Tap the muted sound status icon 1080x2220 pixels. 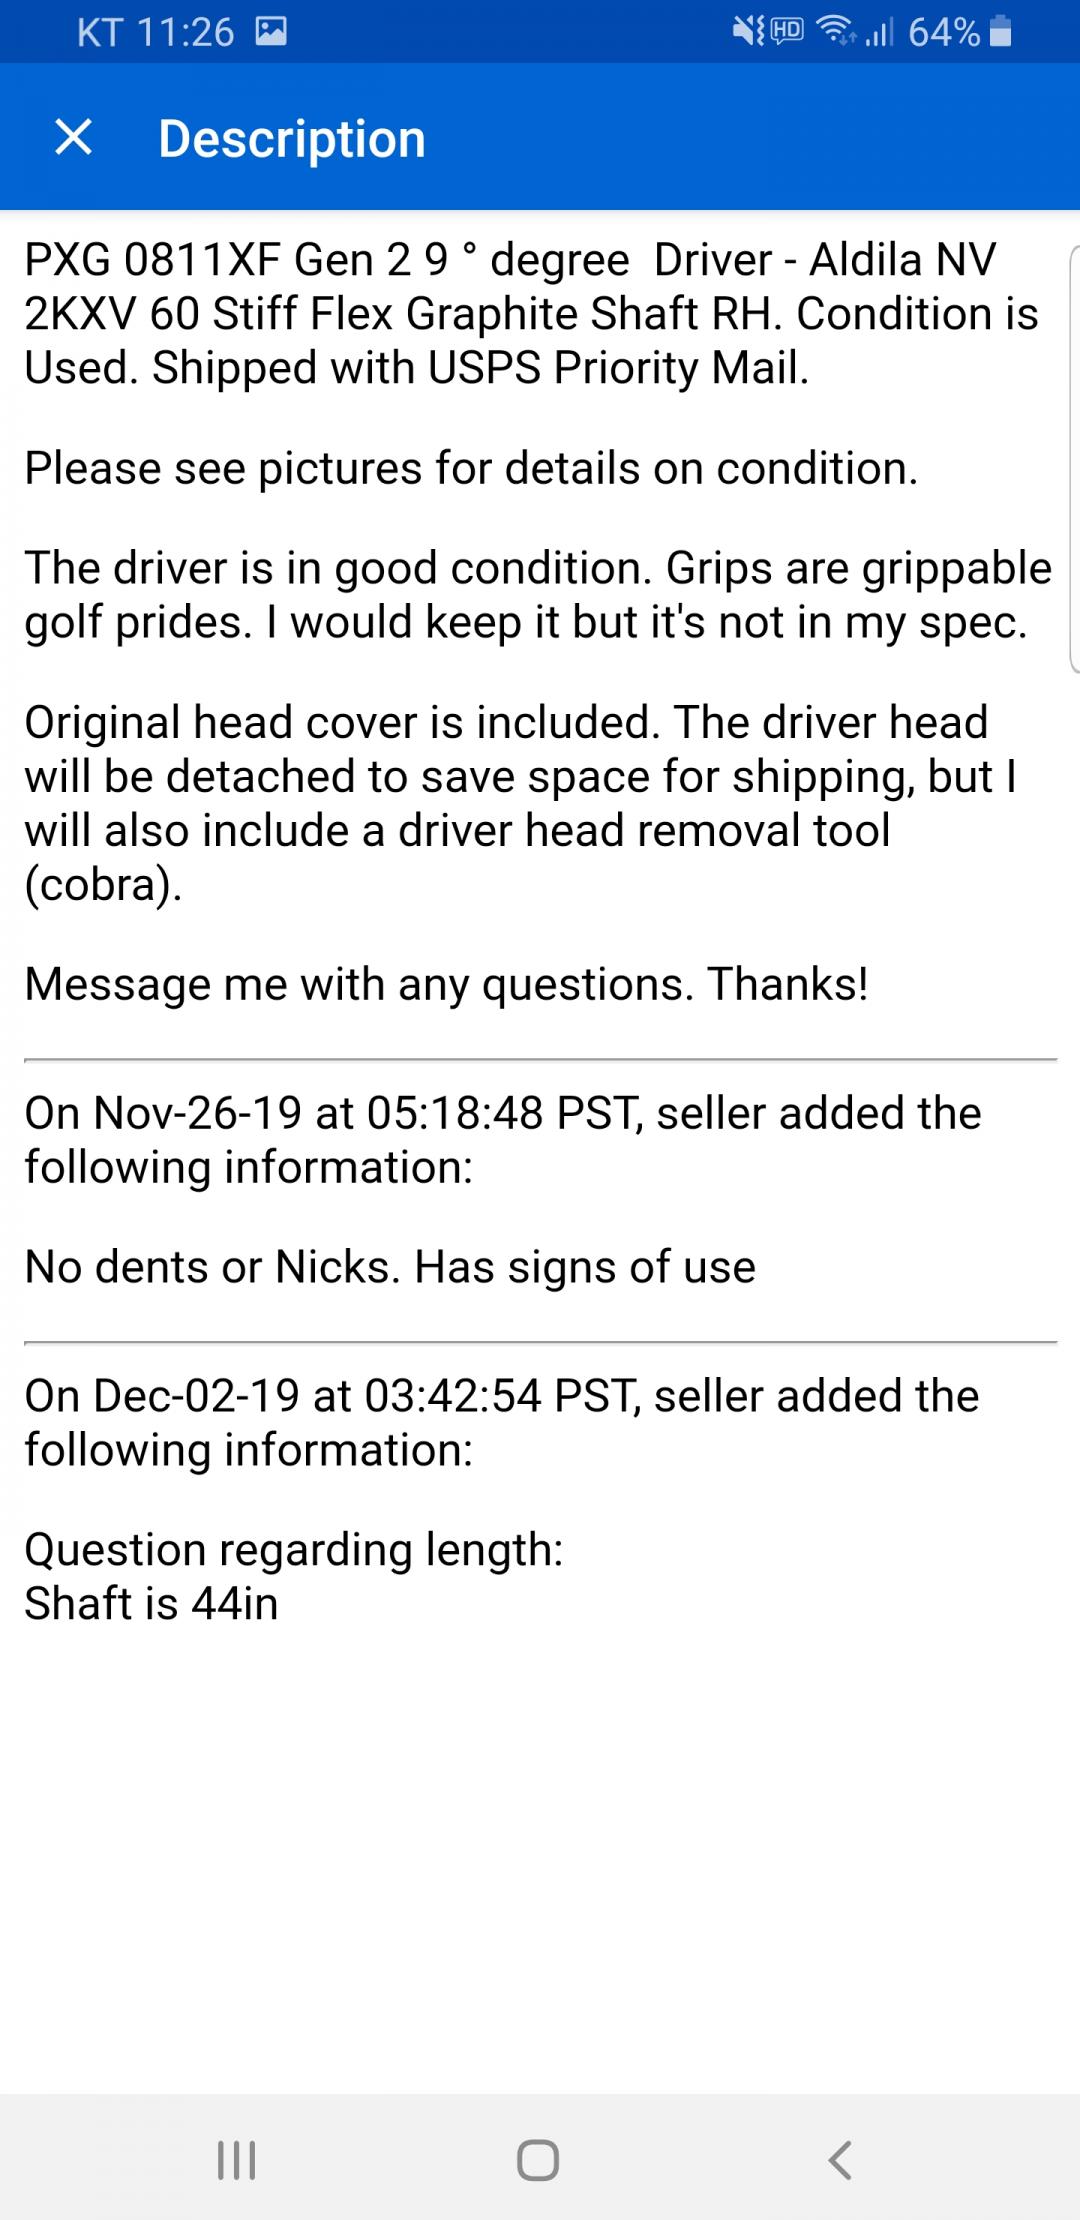coord(748,32)
